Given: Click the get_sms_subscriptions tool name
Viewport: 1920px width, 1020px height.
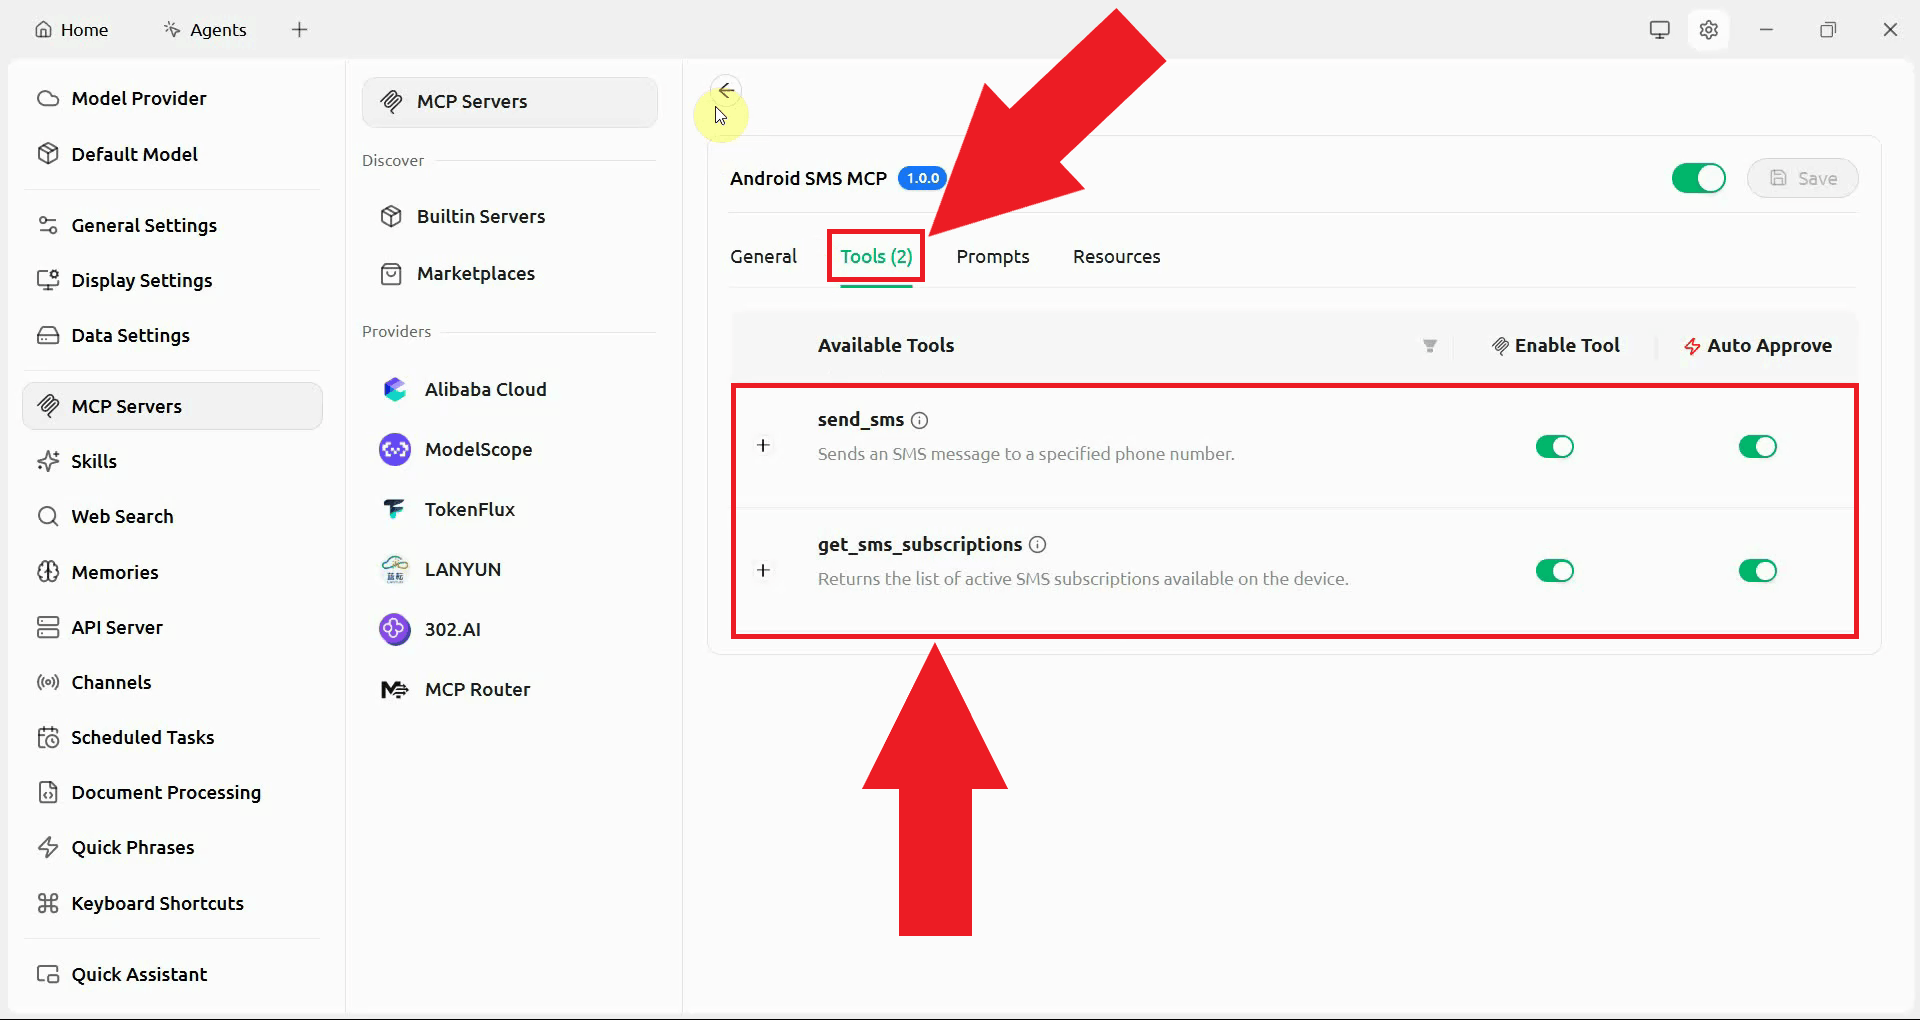Looking at the screenshot, I should coord(919,544).
